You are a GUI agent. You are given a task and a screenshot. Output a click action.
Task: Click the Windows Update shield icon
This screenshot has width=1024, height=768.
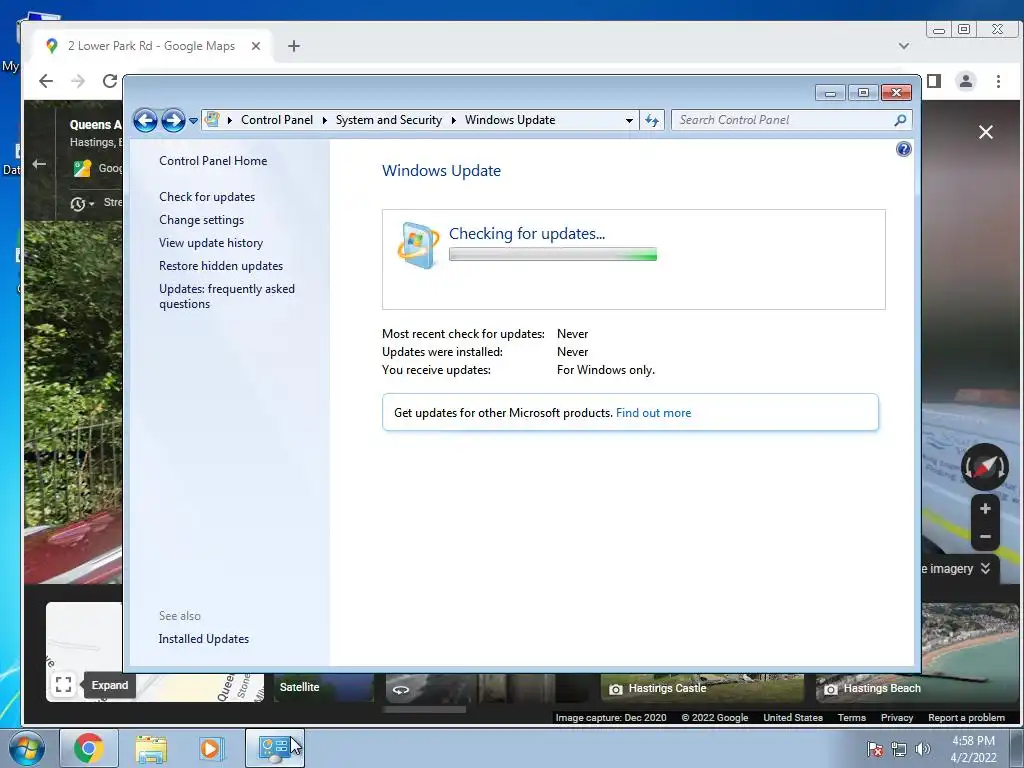(x=418, y=245)
